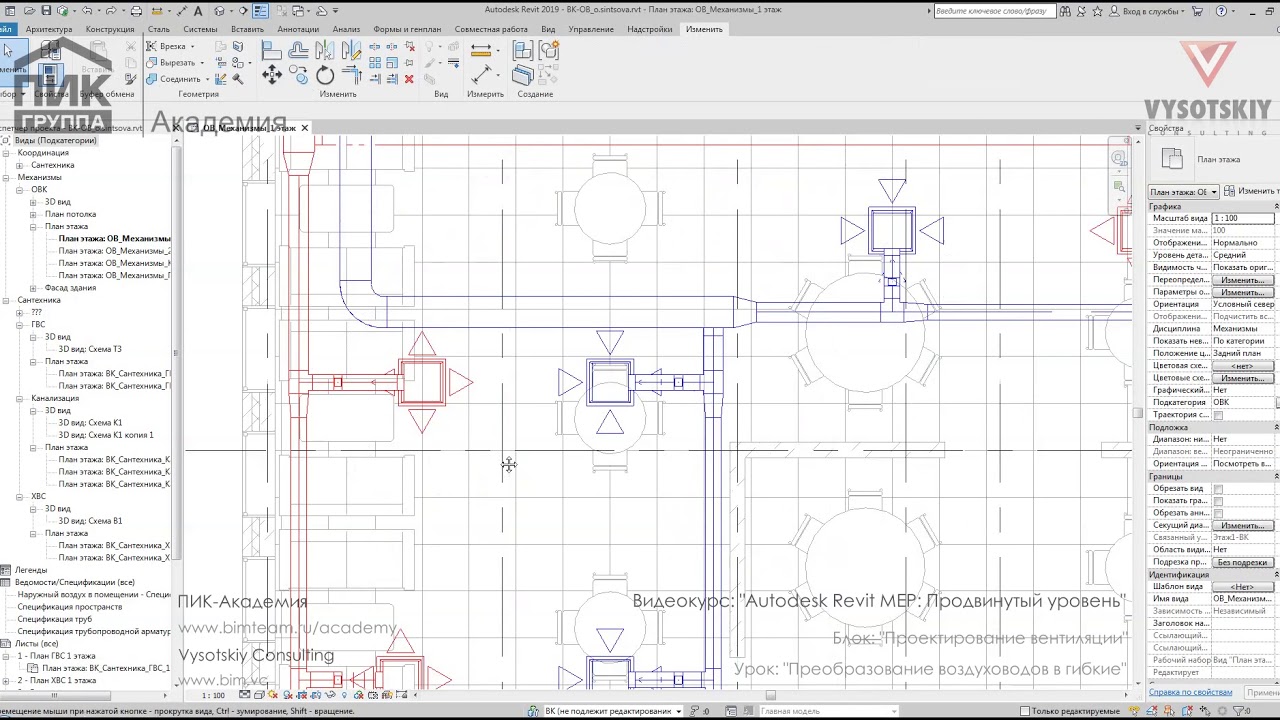Toggle the 'Траектория с...' checkbox

pos(1218,415)
